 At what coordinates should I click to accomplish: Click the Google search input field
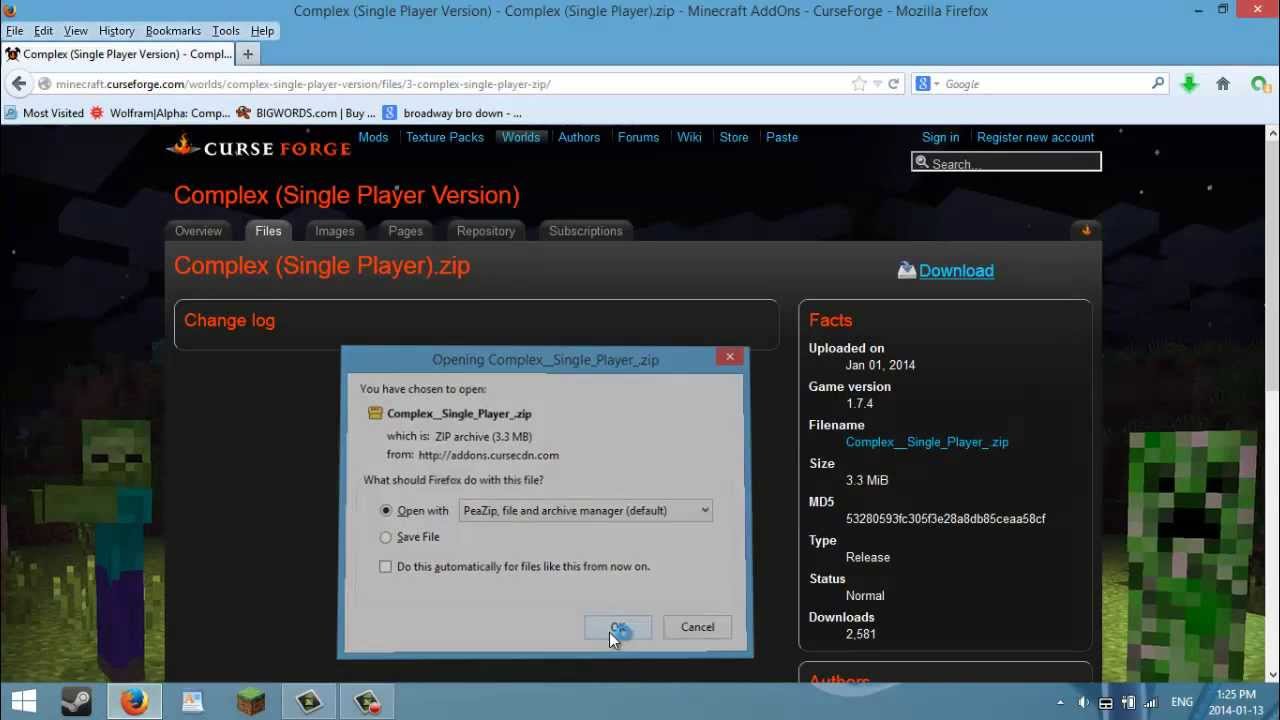1045,84
